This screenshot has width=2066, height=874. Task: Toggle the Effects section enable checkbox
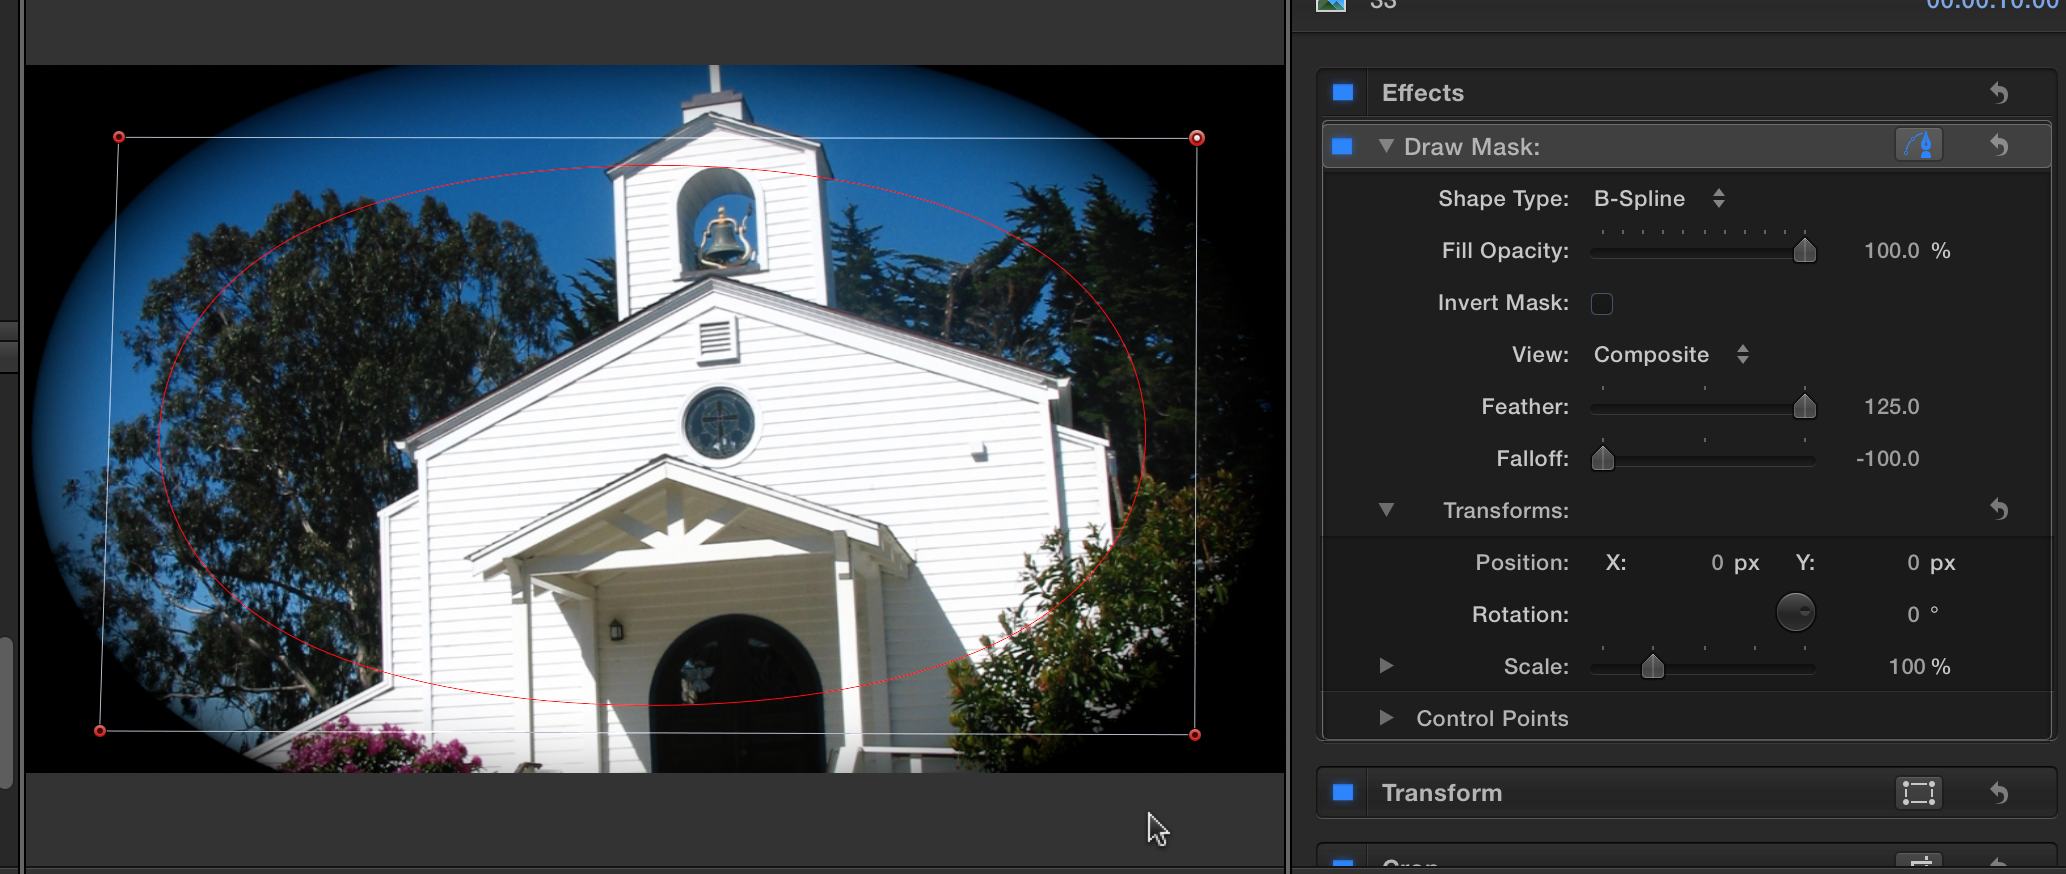[1343, 93]
